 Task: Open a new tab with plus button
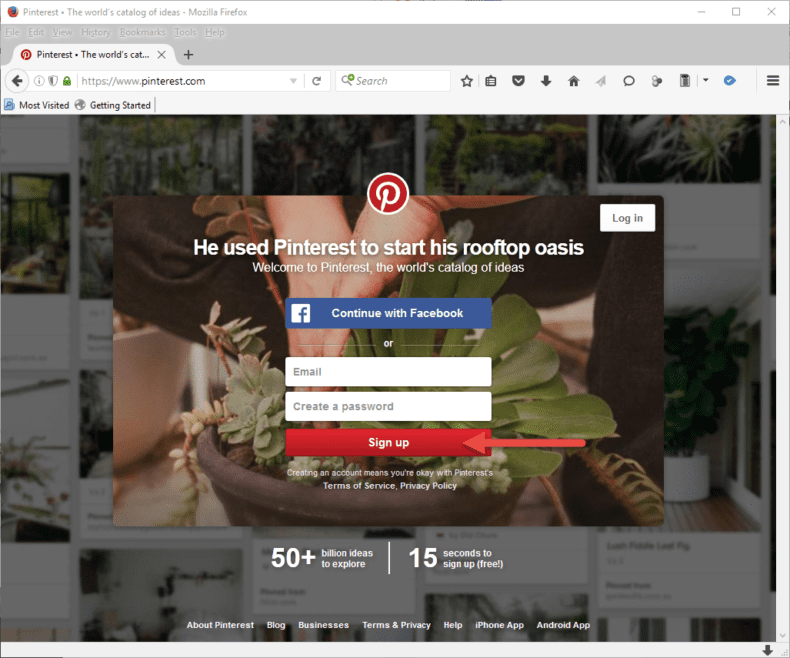[188, 55]
